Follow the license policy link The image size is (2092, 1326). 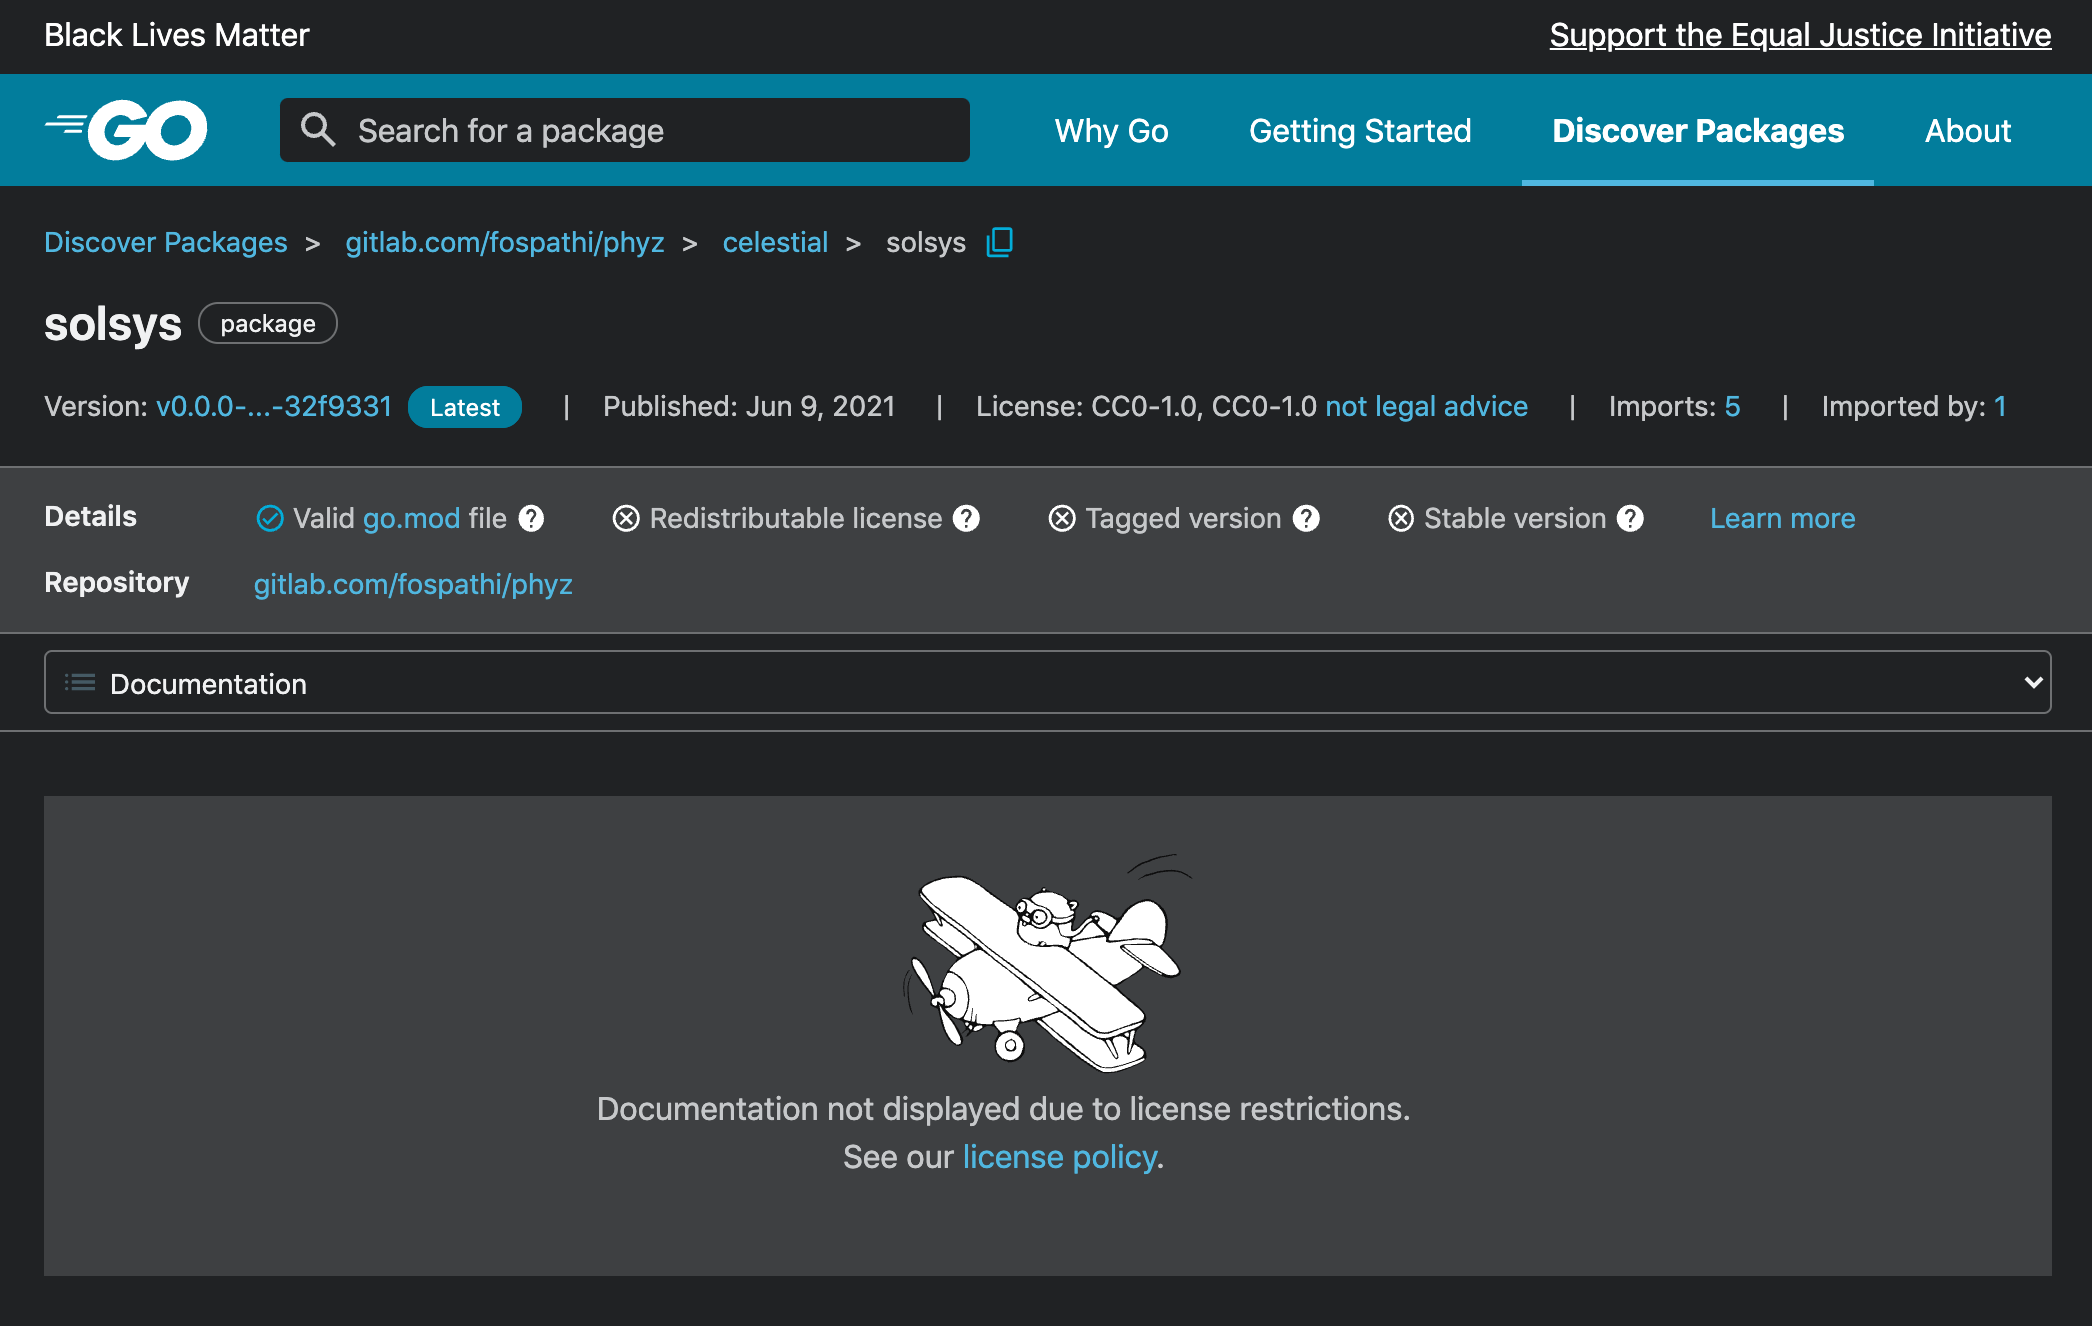[1059, 1156]
